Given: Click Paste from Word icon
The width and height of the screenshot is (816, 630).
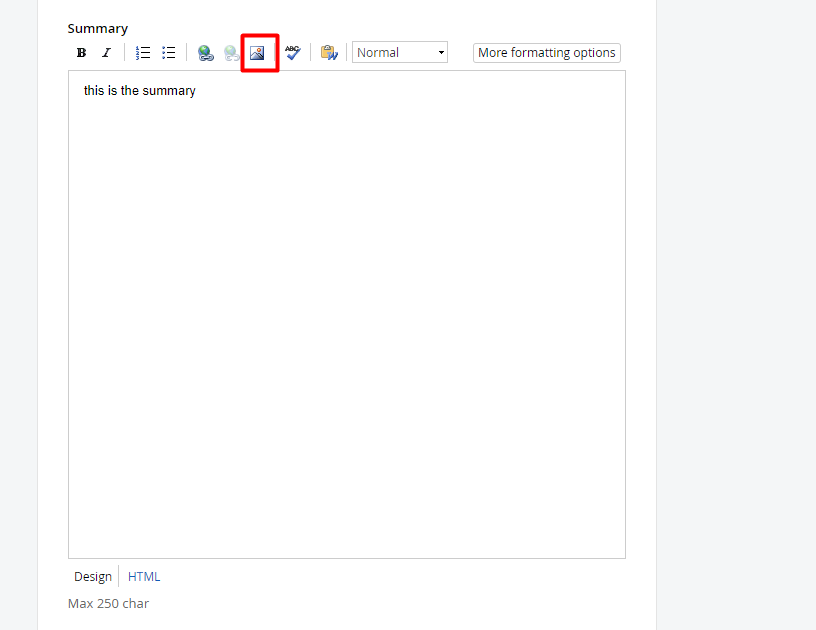Looking at the screenshot, I should click(329, 53).
